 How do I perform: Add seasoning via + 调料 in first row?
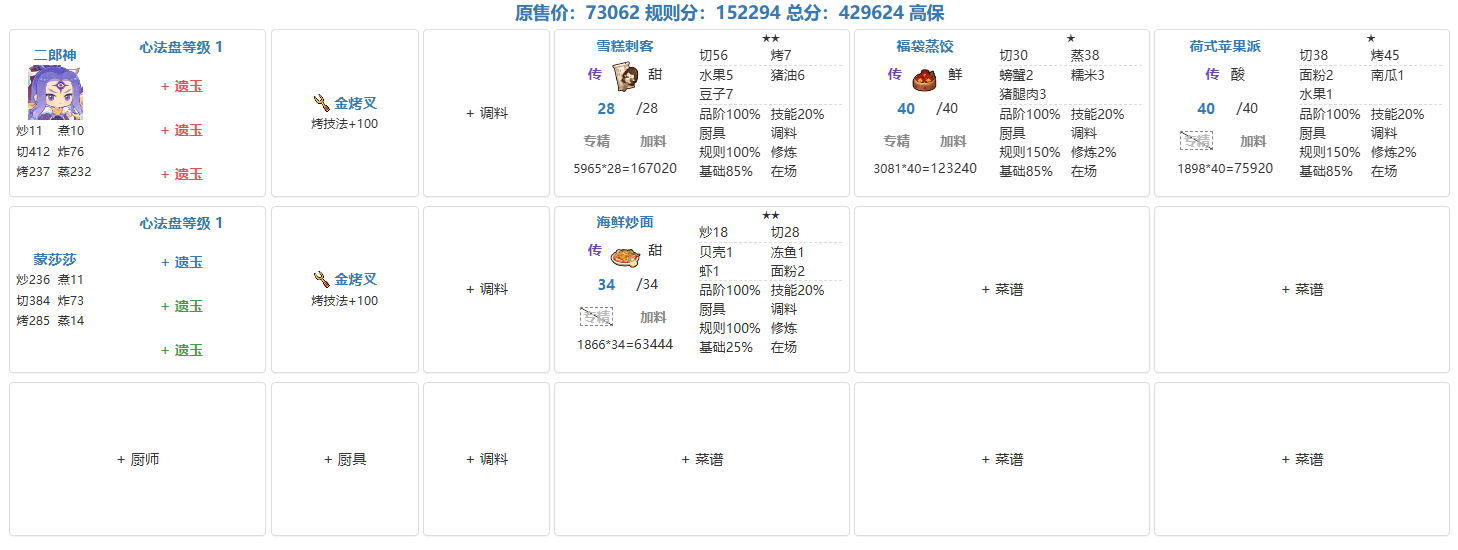(x=487, y=113)
